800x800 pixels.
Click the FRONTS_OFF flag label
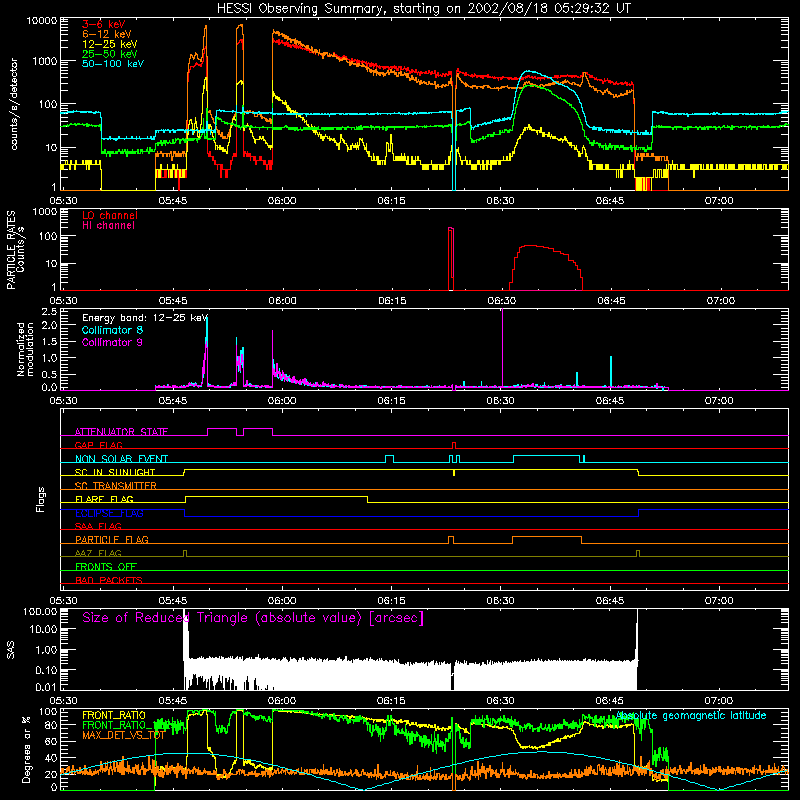coord(106,566)
